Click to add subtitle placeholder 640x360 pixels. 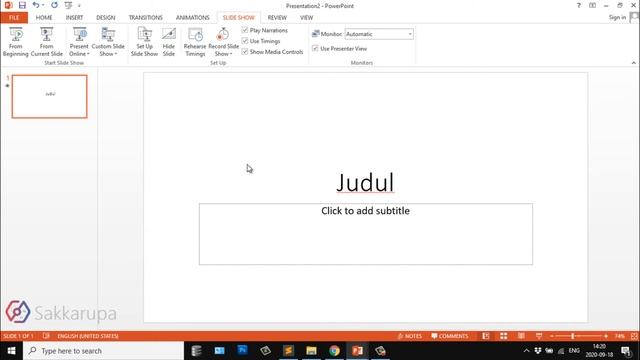(366, 234)
